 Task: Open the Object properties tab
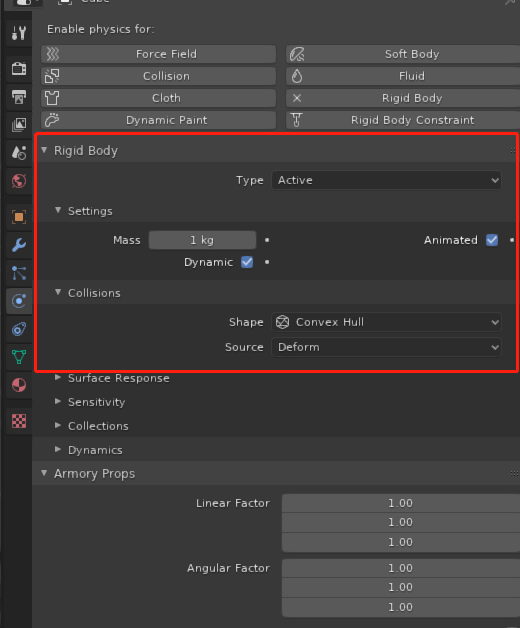click(19, 217)
